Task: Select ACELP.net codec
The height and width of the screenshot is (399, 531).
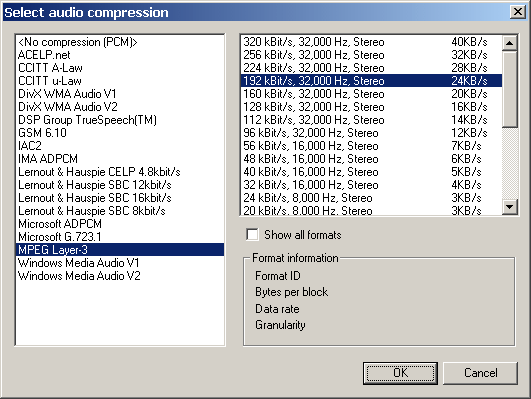Action: pyautogui.click(x=120, y=55)
